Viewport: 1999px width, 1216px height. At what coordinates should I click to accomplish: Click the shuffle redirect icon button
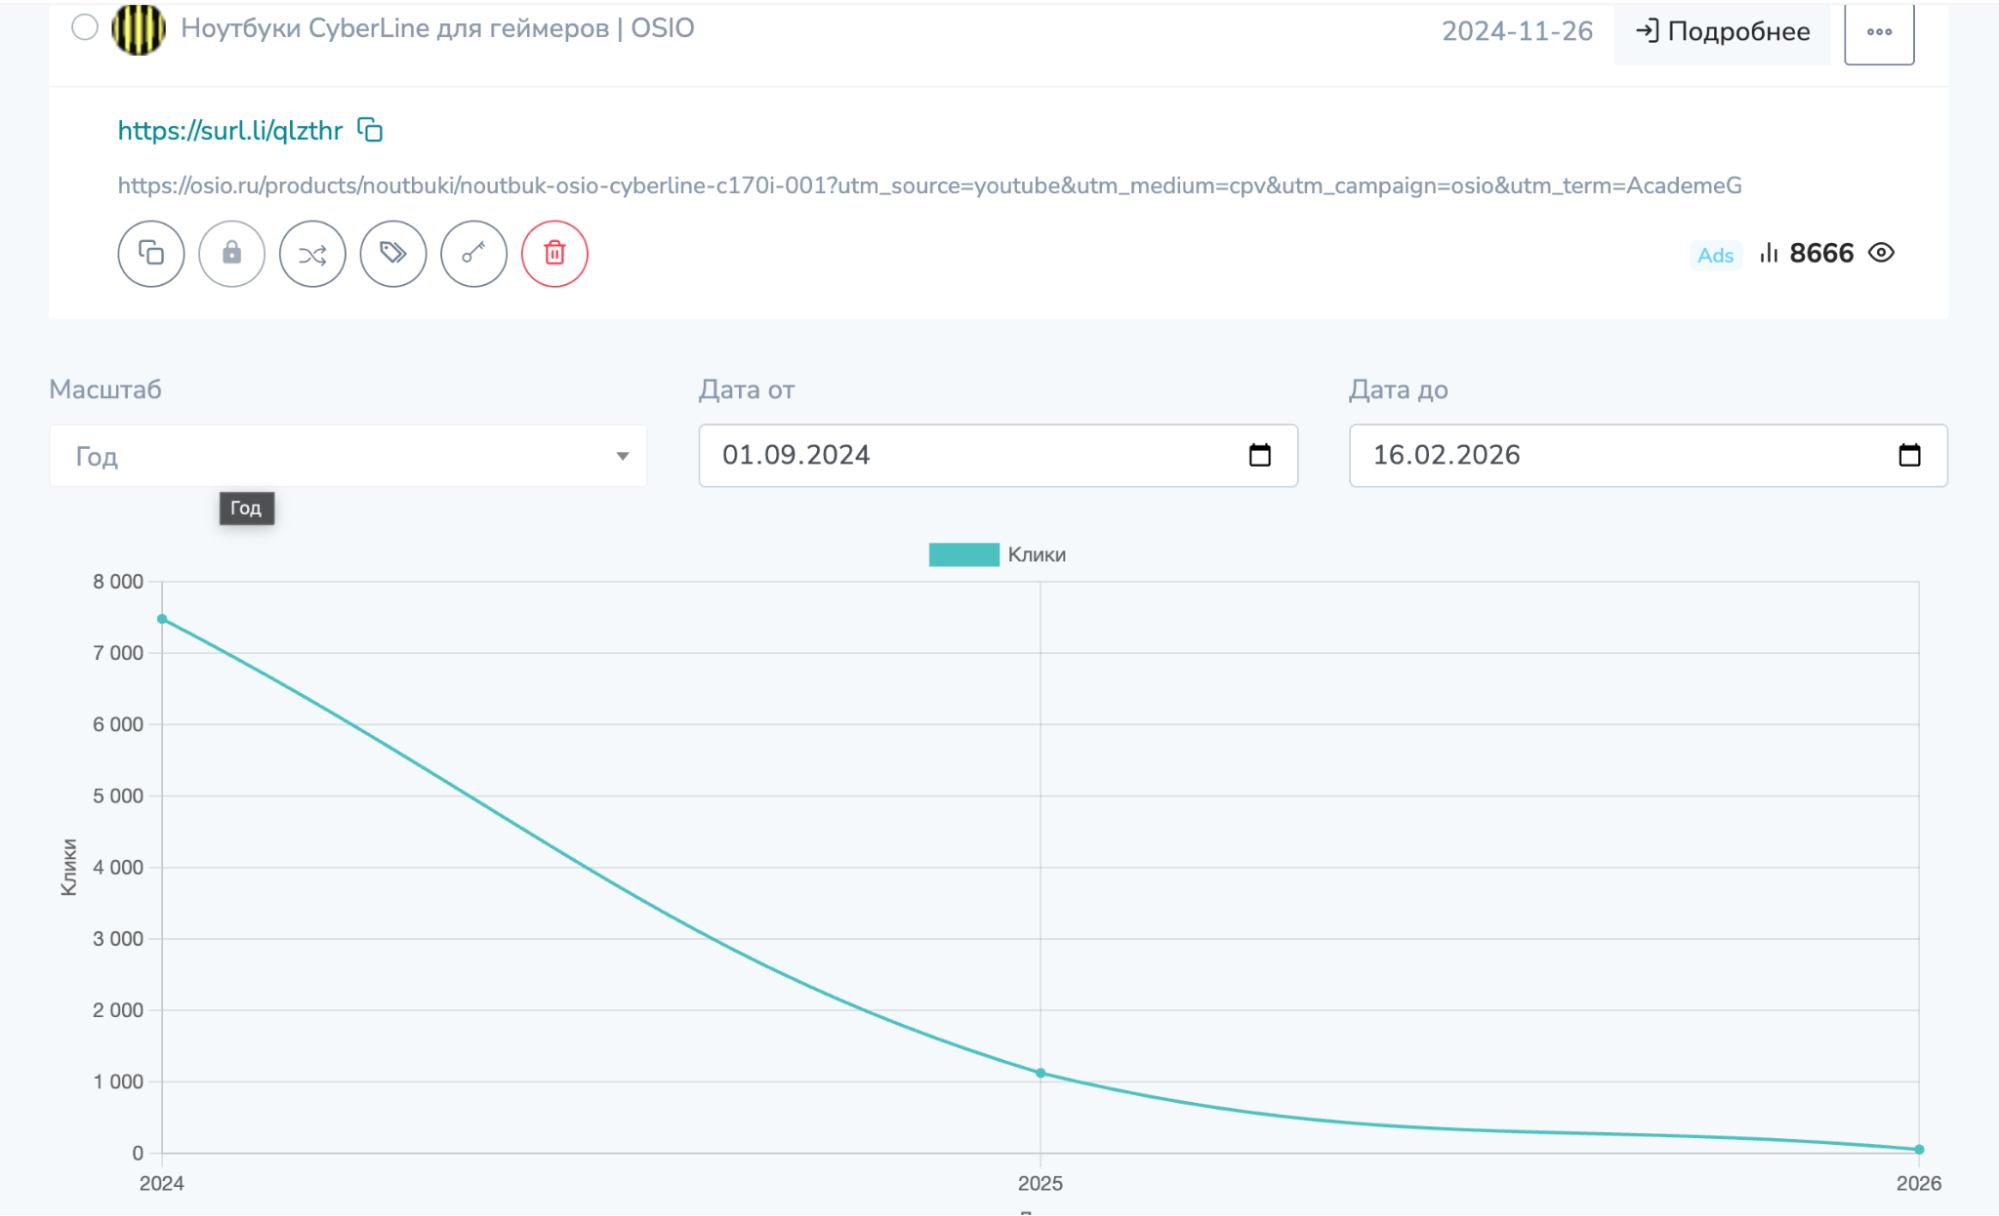(x=312, y=253)
